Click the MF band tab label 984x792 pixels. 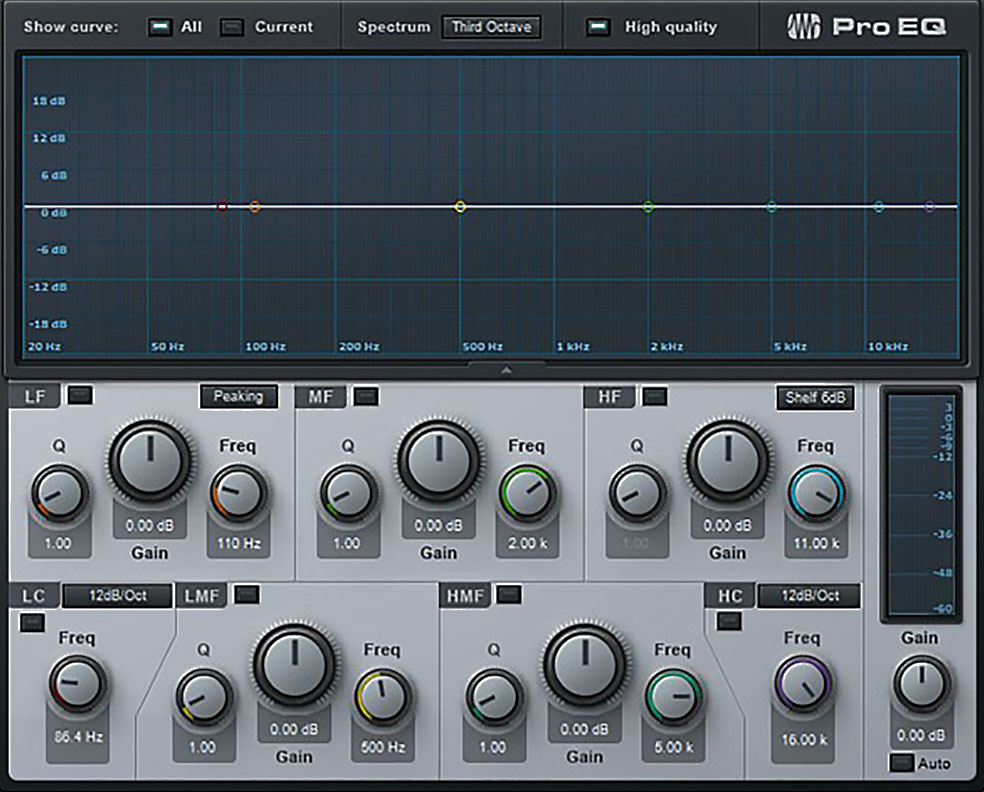321,397
